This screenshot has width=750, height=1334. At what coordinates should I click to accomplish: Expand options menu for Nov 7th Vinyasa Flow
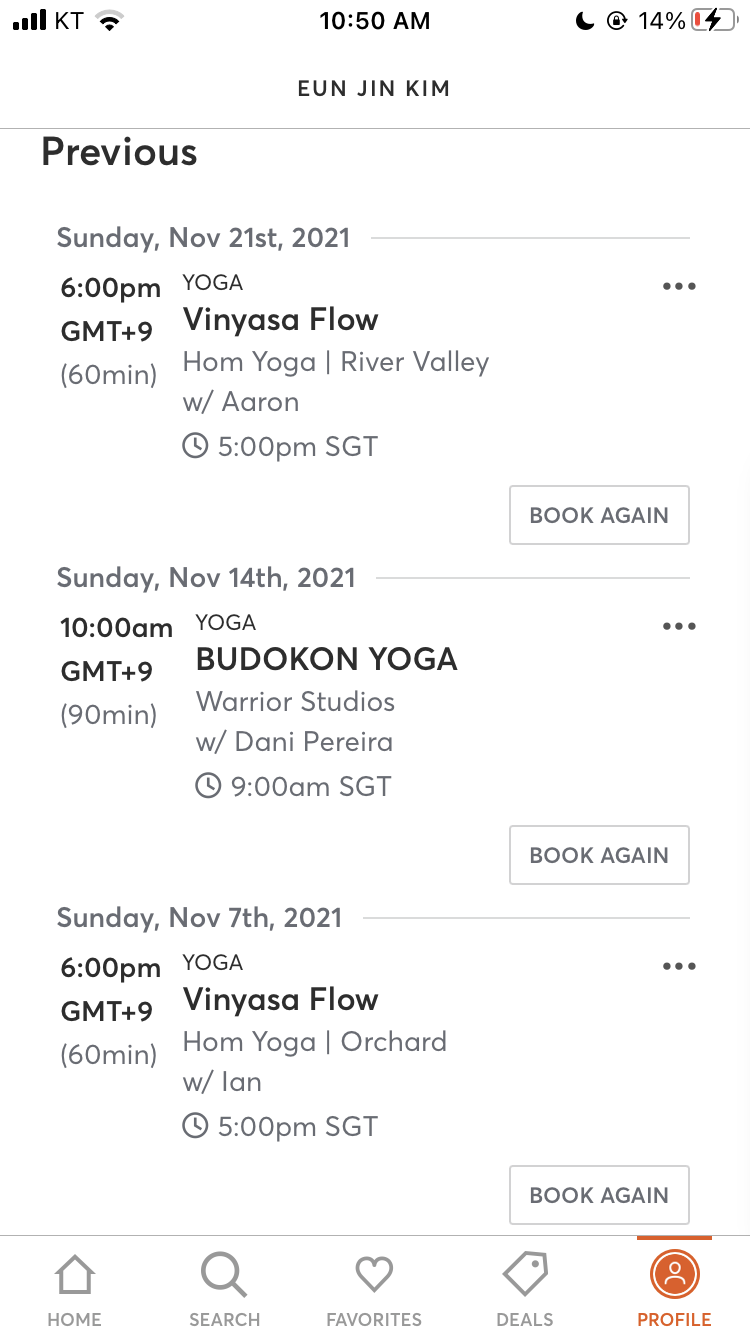tap(679, 967)
